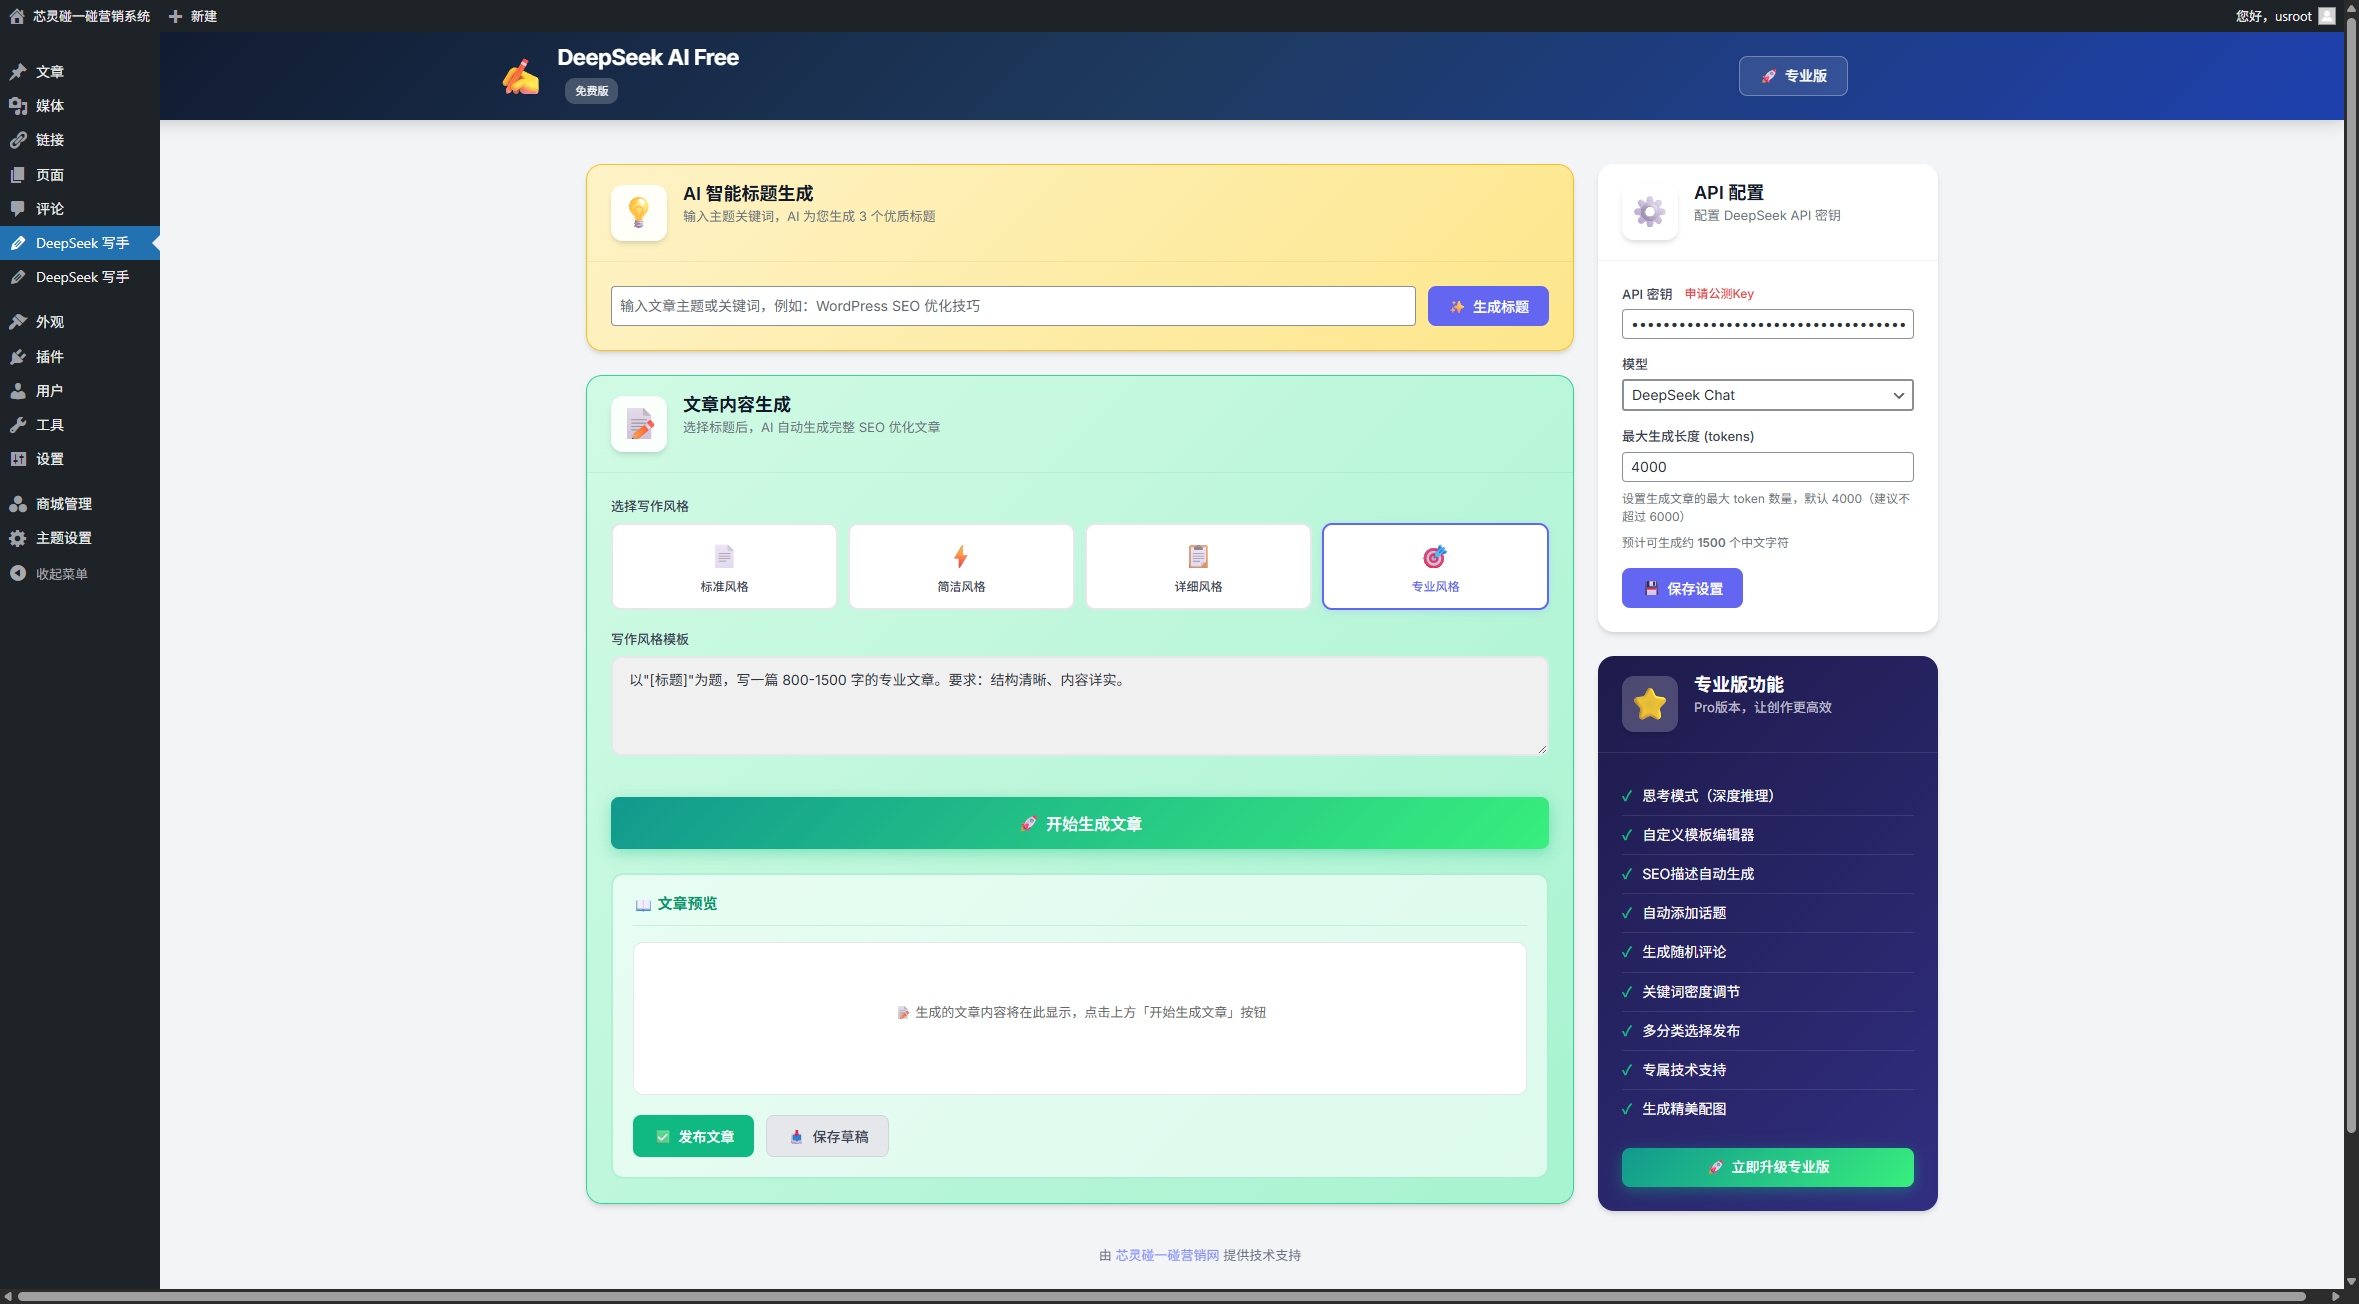Go to 商城管理 menu item

click(63, 504)
